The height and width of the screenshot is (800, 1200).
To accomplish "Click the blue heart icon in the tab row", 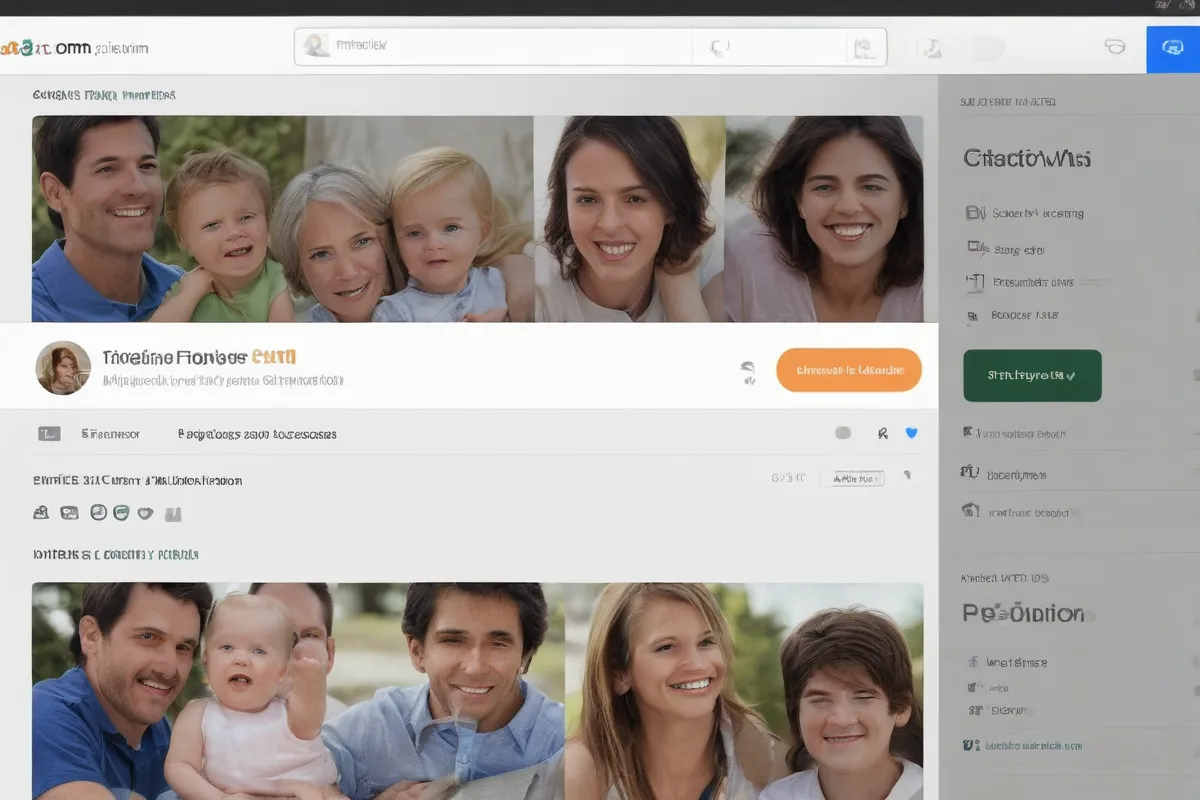I will [x=910, y=433].
